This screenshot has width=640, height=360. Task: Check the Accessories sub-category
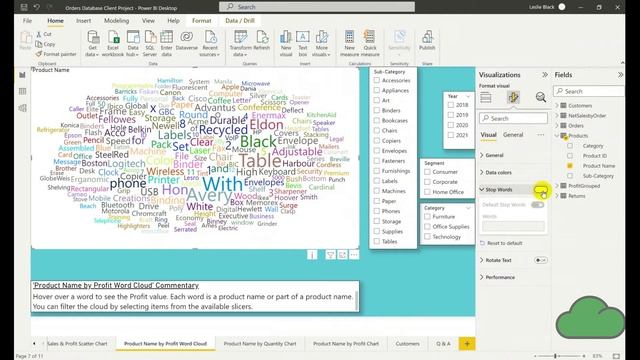377,80
